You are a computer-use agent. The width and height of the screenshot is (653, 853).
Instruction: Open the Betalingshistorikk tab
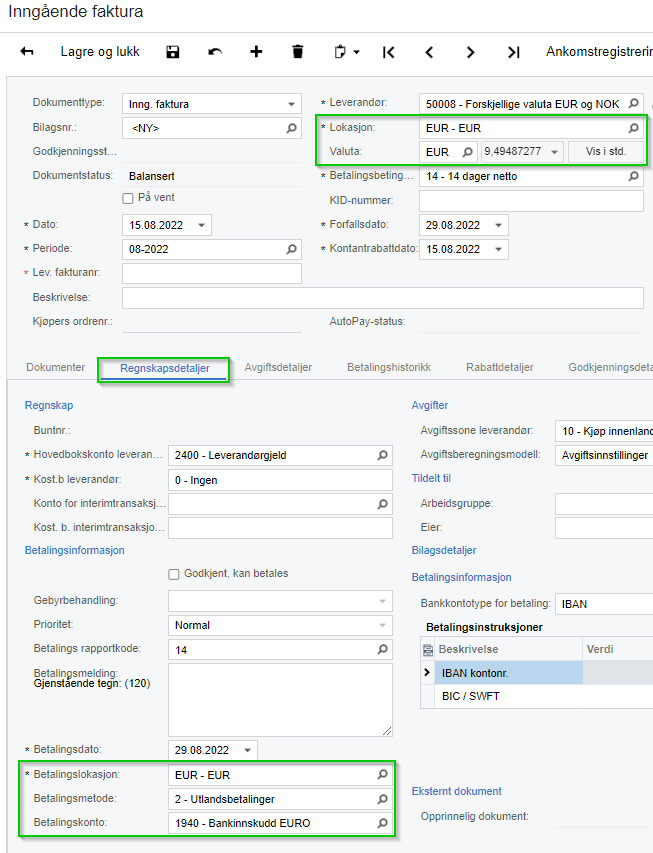pyautogui.click(x=389, y=367)
